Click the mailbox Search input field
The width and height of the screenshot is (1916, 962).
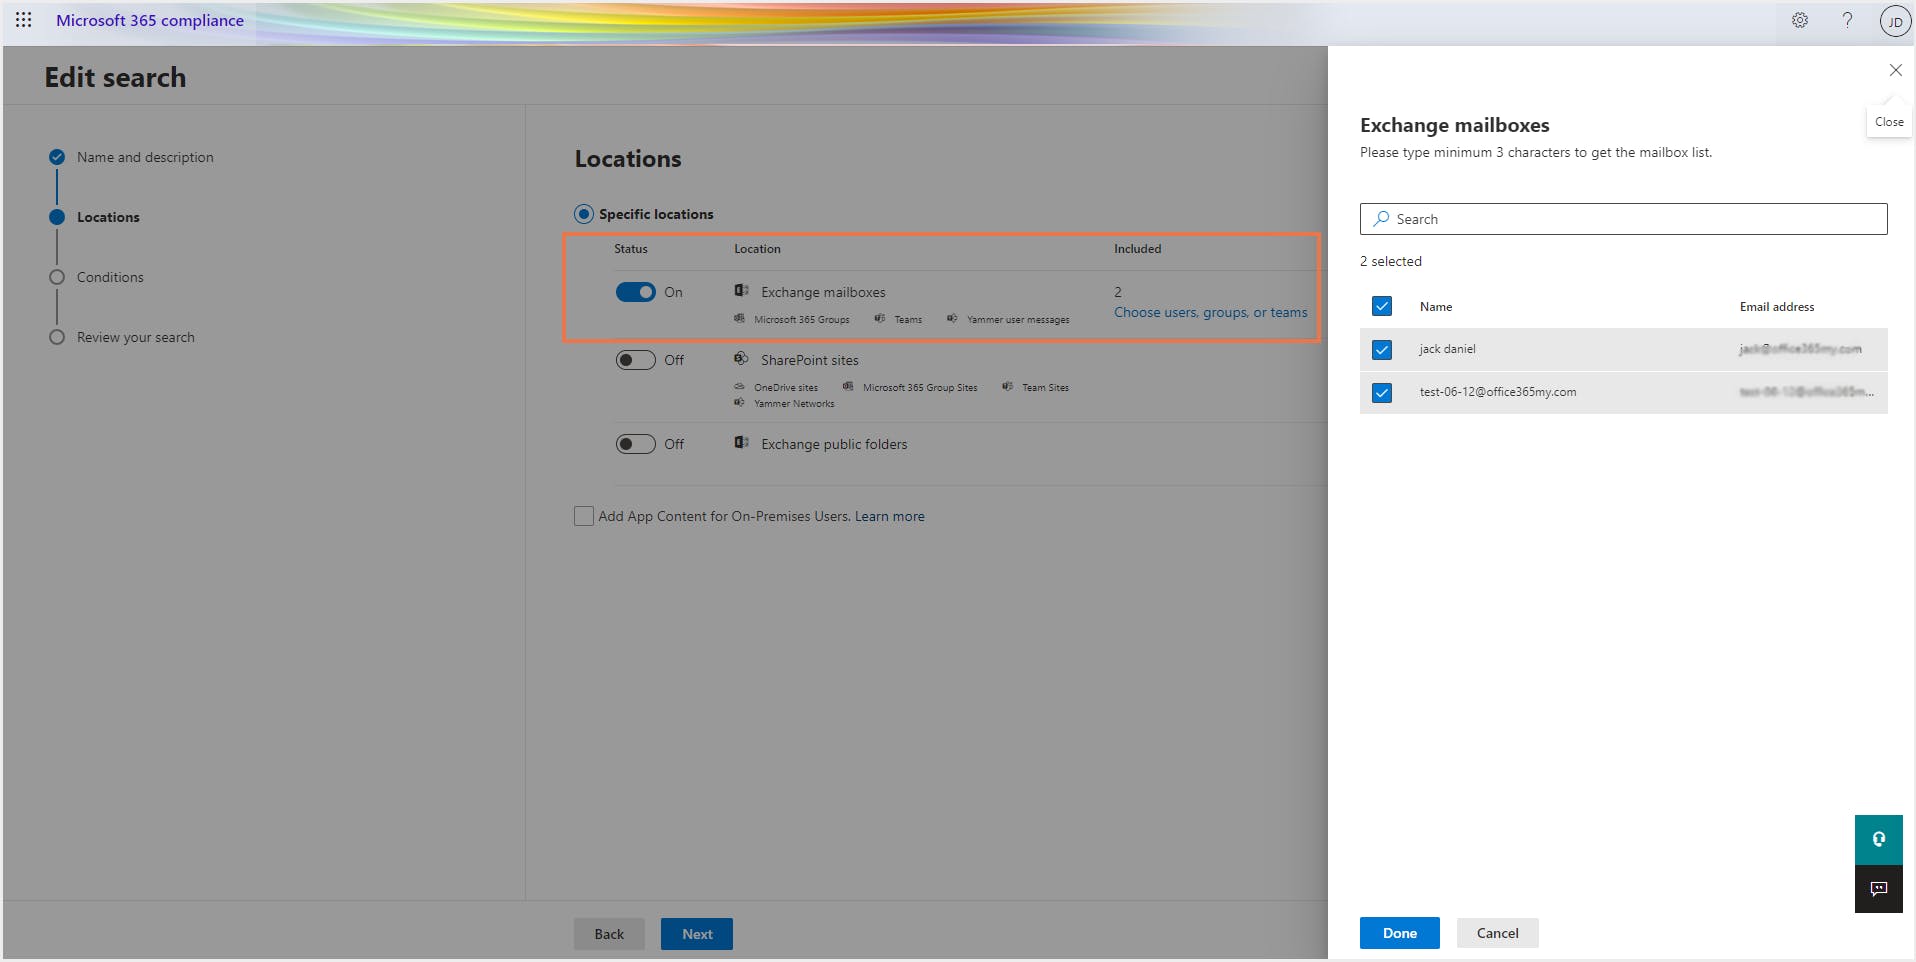point(1624,219)
